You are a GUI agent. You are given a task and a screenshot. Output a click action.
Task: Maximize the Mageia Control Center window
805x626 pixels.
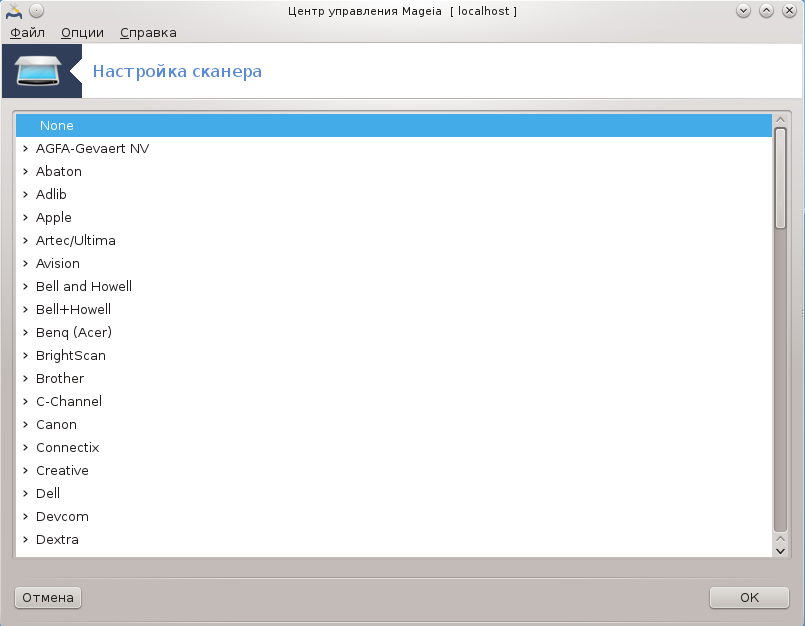pyautogui.click(x=766, y=11)
